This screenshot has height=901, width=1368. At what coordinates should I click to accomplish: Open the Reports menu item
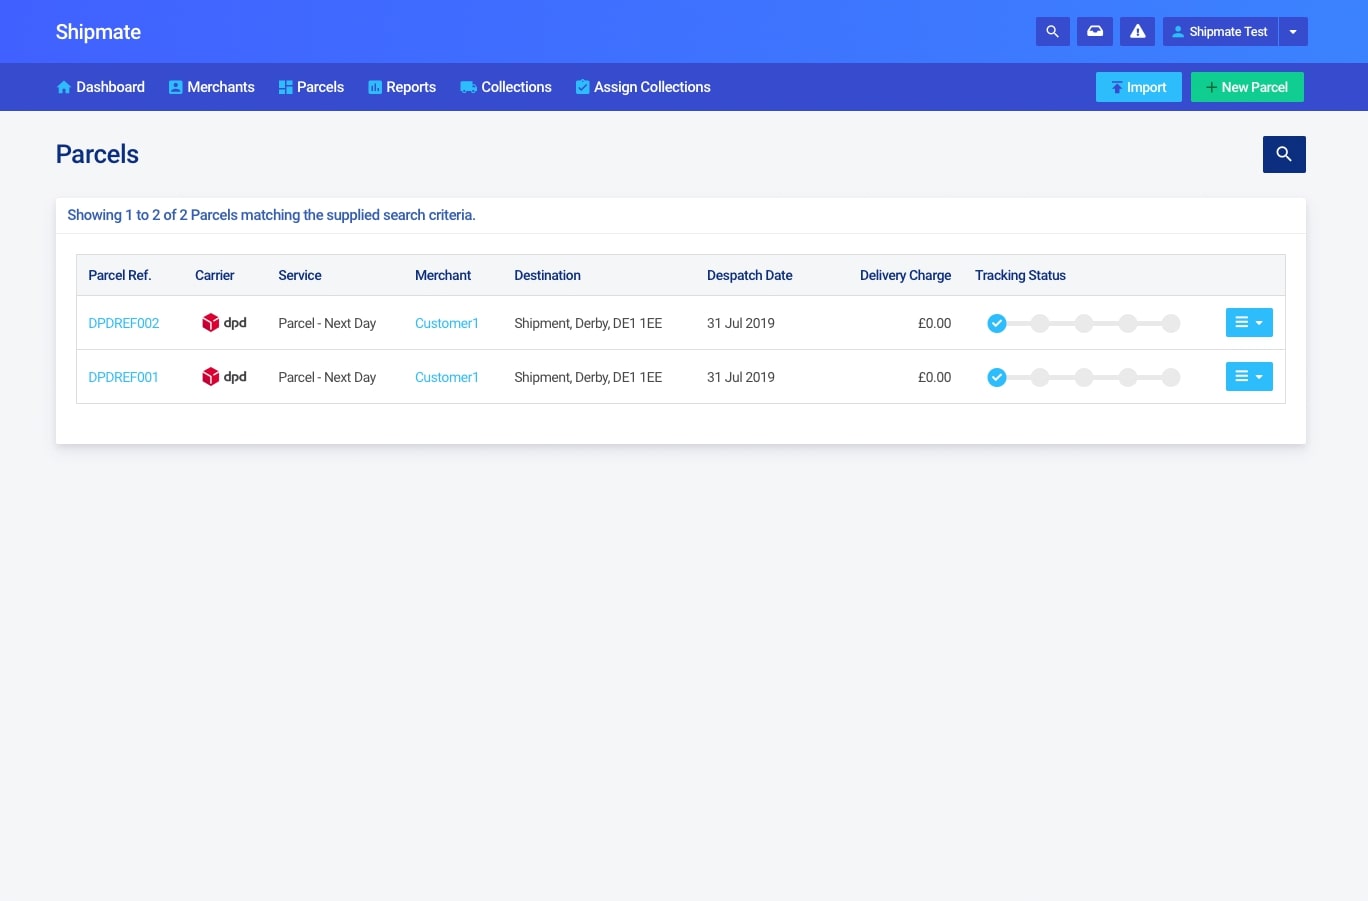(x=402, y=87)
